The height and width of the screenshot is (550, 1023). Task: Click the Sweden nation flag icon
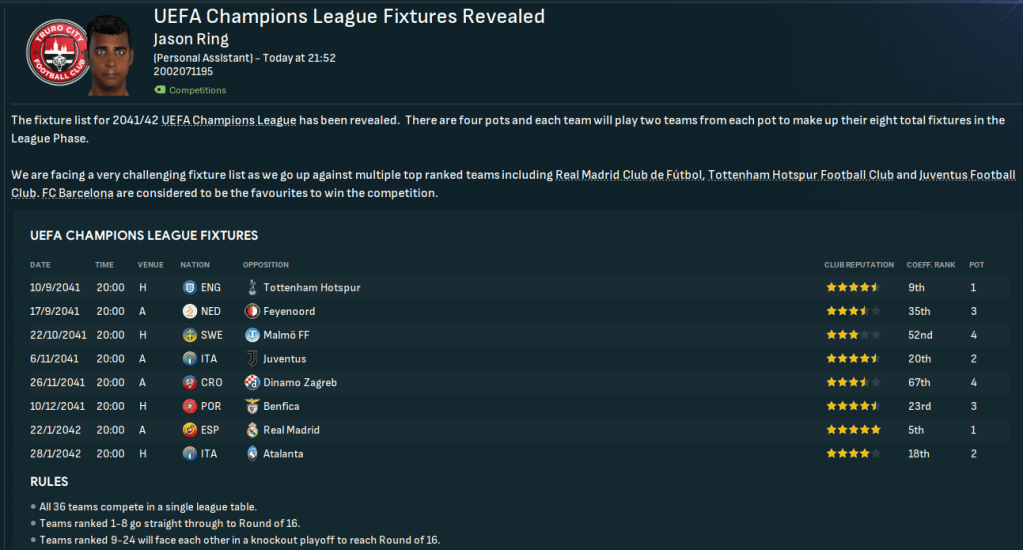click(x=189, y=335)
